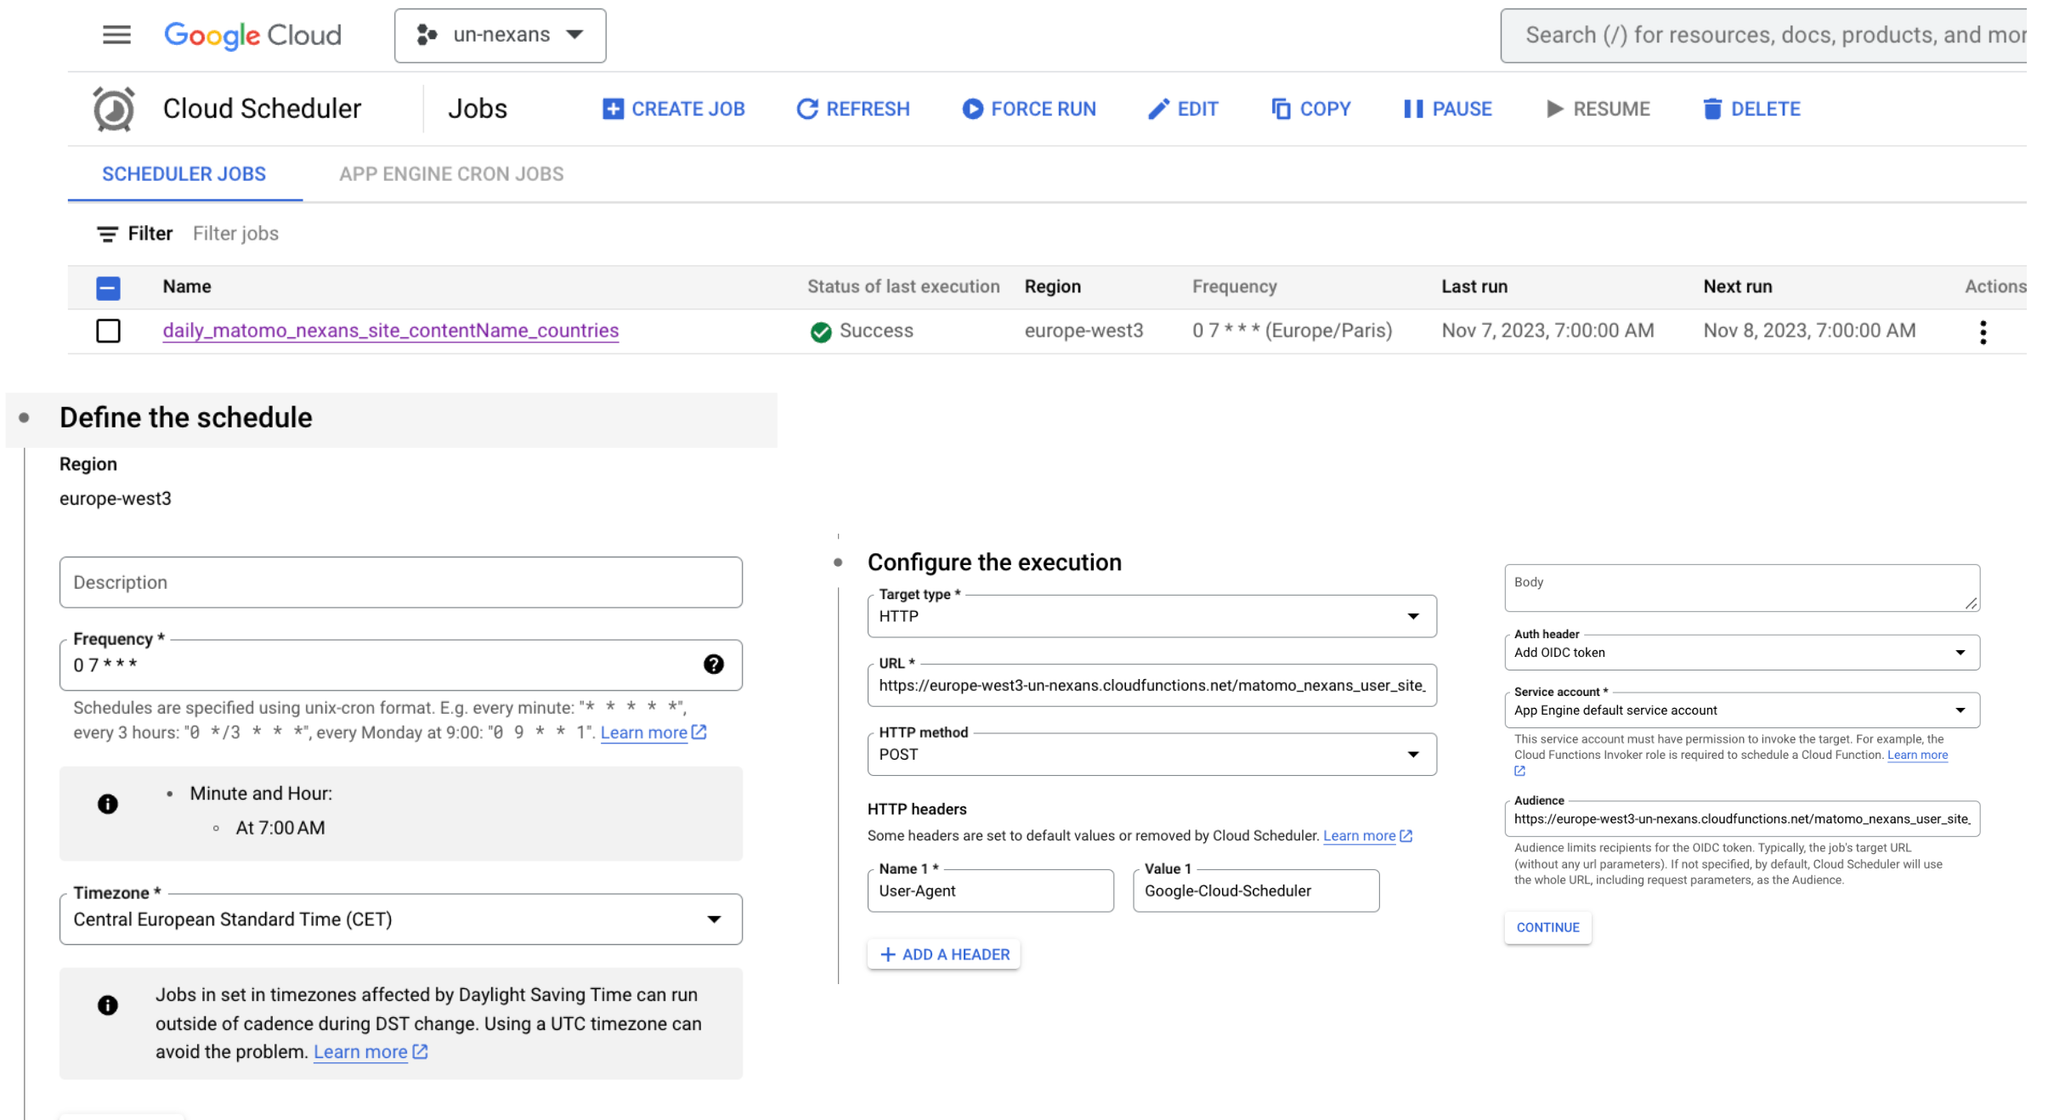
Task: Click CREATE JOB in the toolbar
Action: tap(674, 109)
